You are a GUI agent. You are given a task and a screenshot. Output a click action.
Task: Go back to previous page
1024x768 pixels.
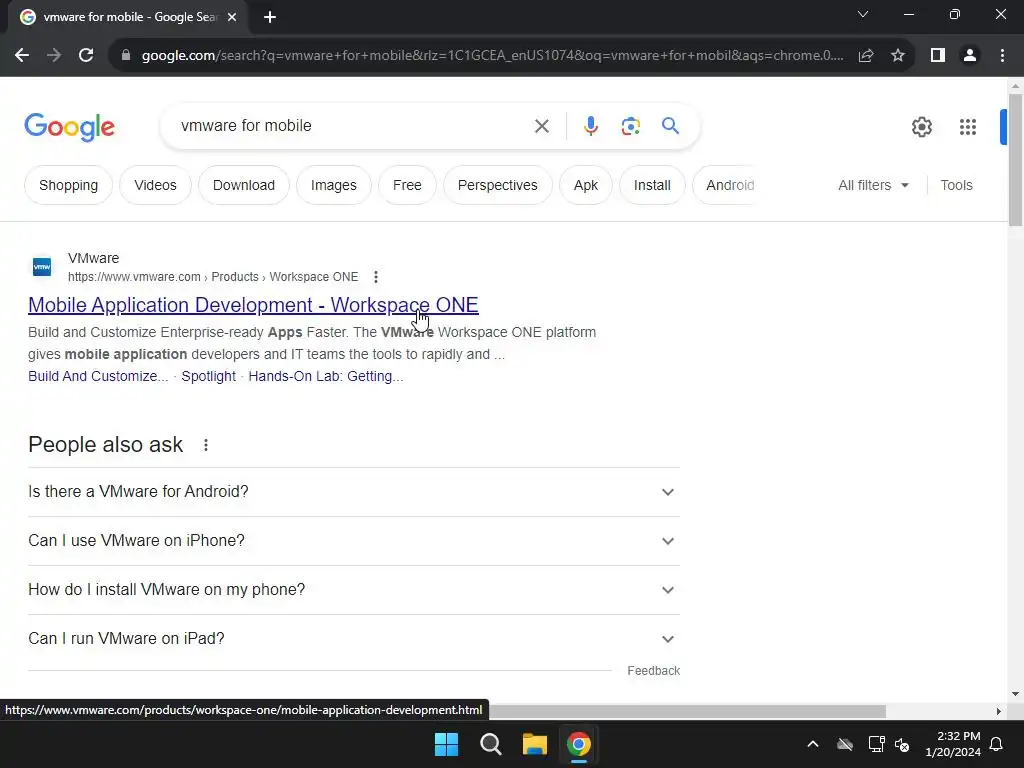click(x=22, y=56)
